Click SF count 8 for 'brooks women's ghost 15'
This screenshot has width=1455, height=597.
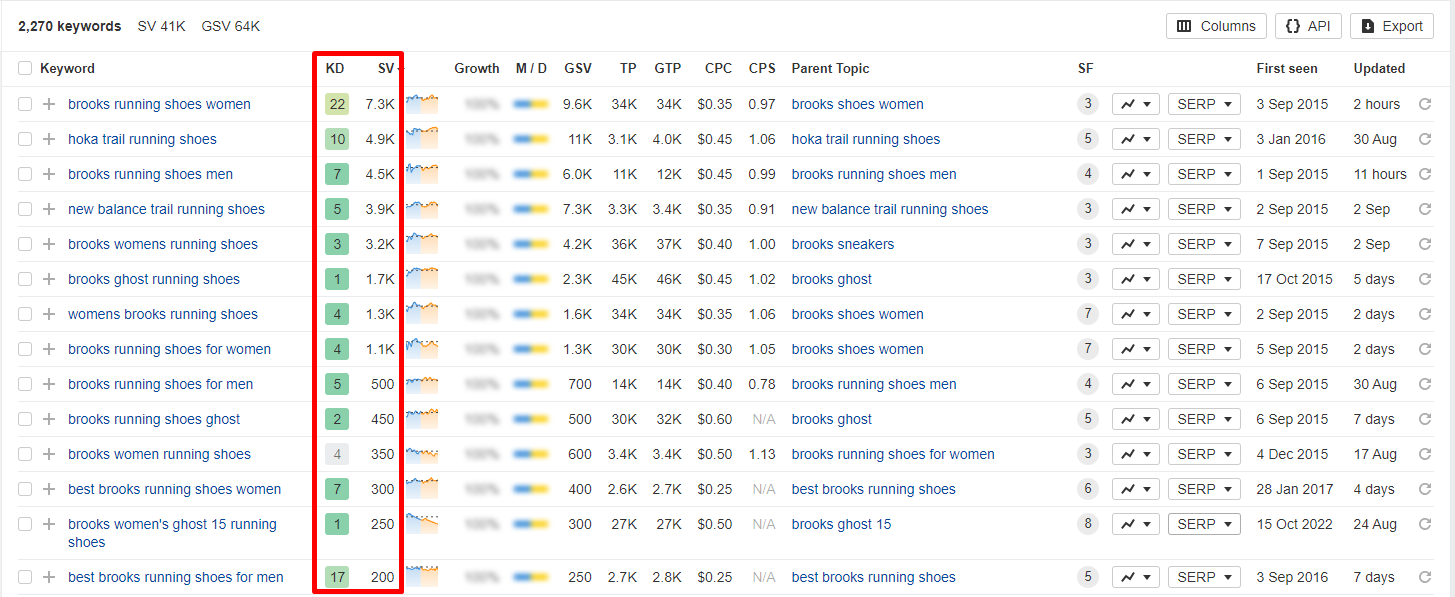point(1087,524)
